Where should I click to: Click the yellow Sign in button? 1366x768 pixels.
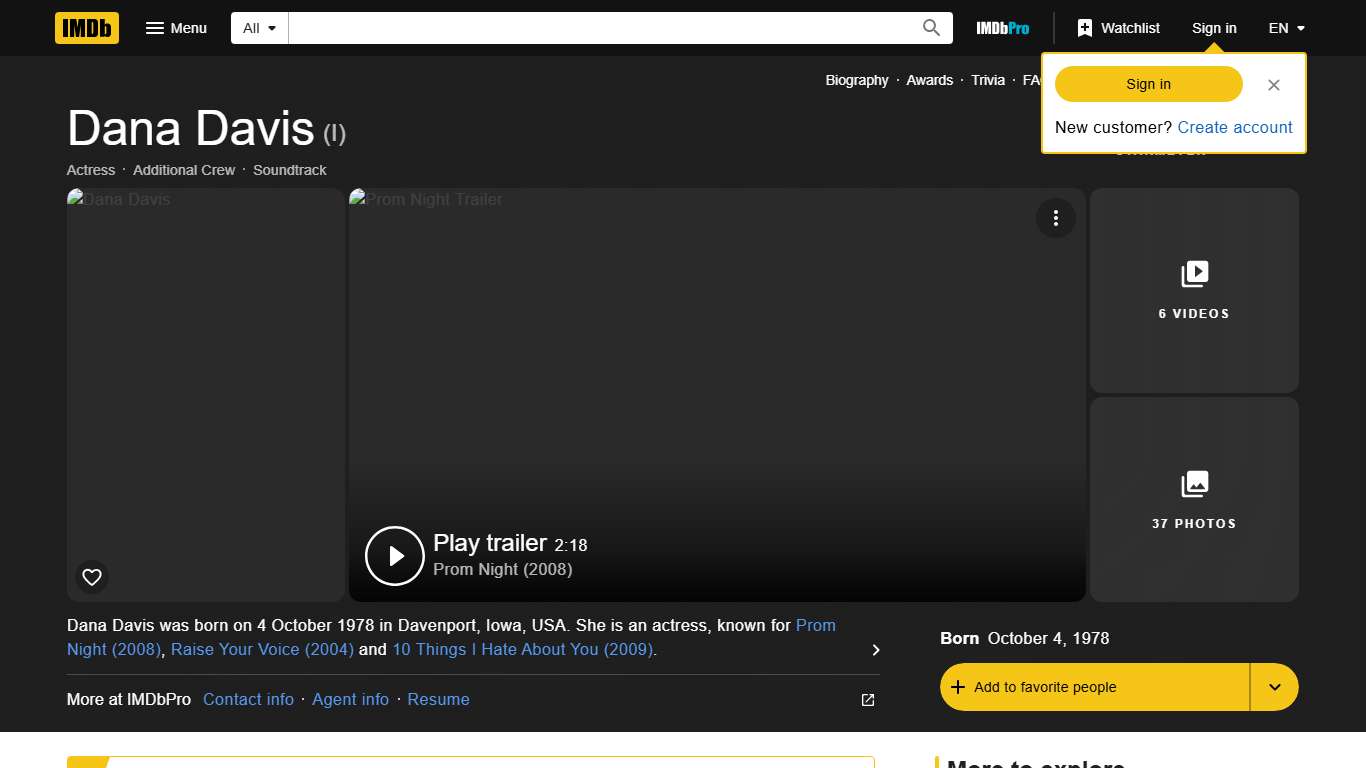coord(1148,84)
